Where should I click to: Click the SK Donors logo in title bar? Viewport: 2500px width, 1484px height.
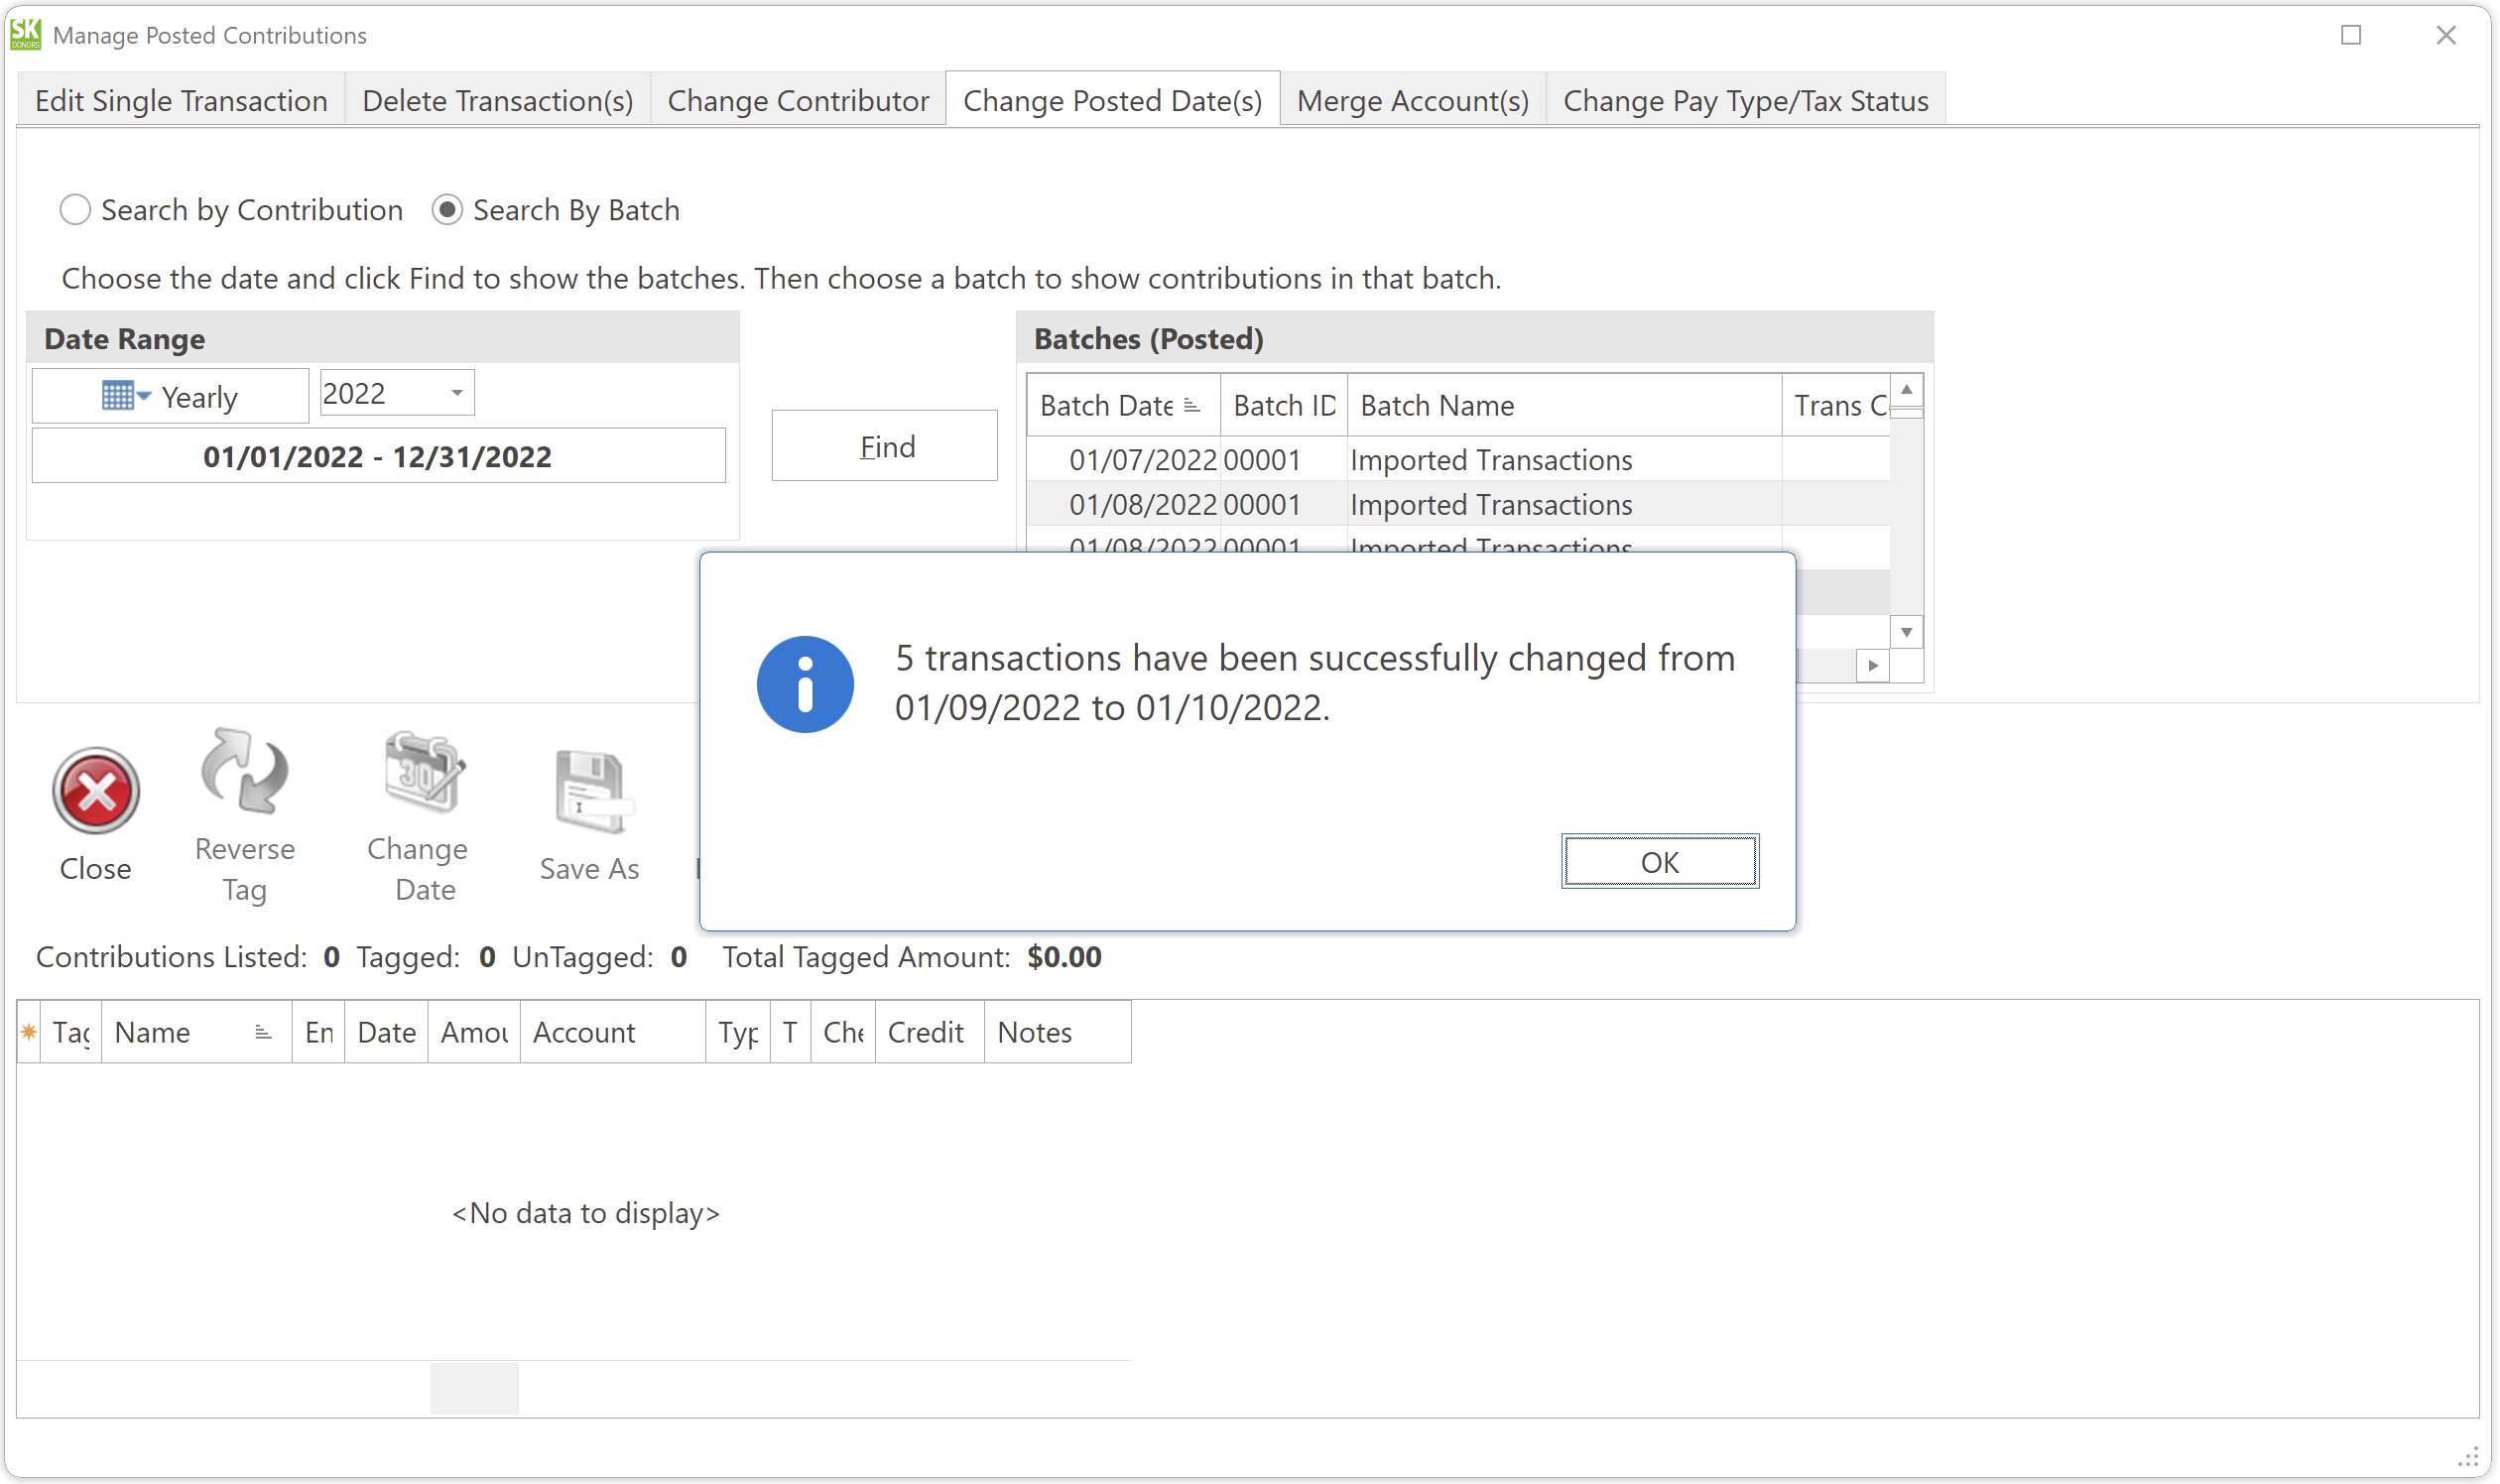[25, 34]
